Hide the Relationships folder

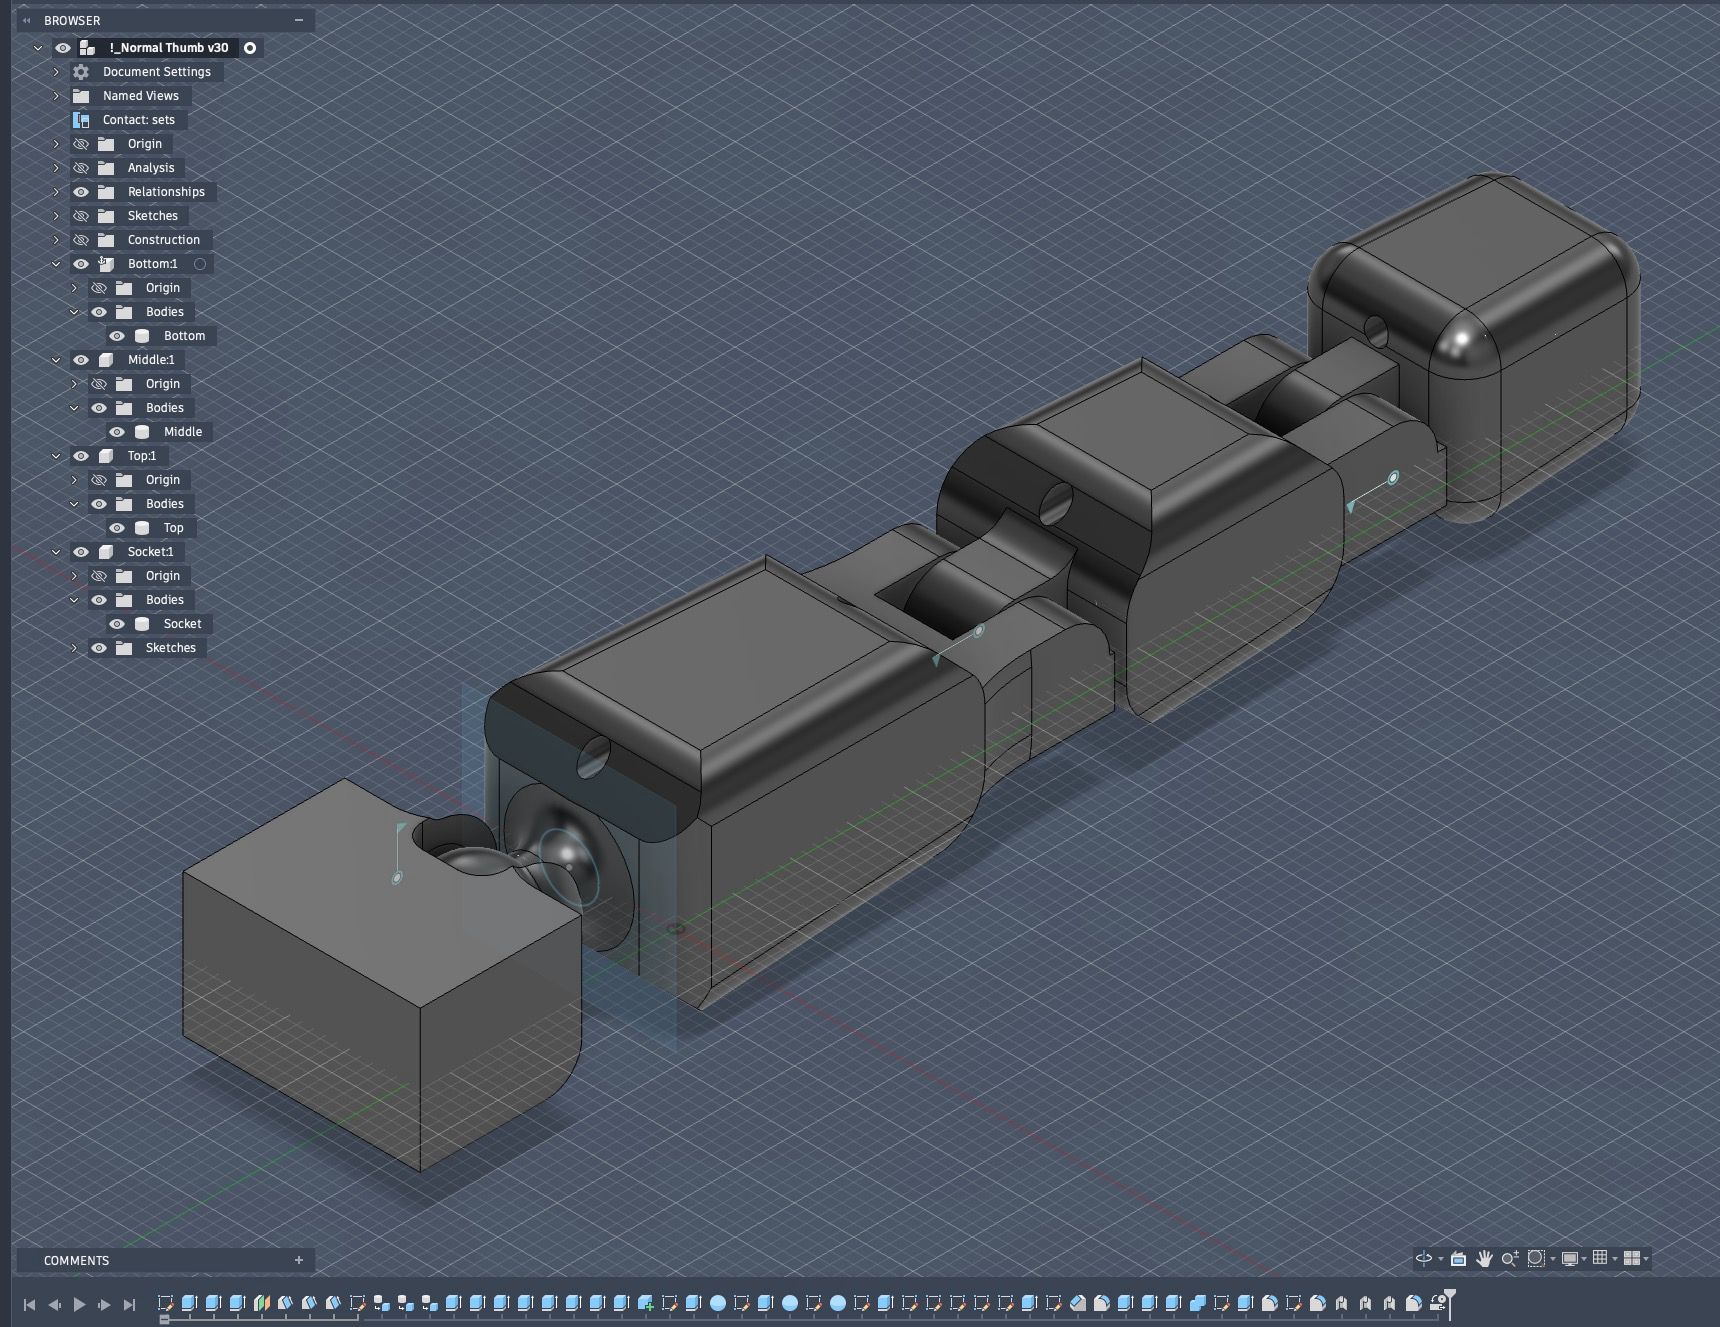tap(81, 192)
